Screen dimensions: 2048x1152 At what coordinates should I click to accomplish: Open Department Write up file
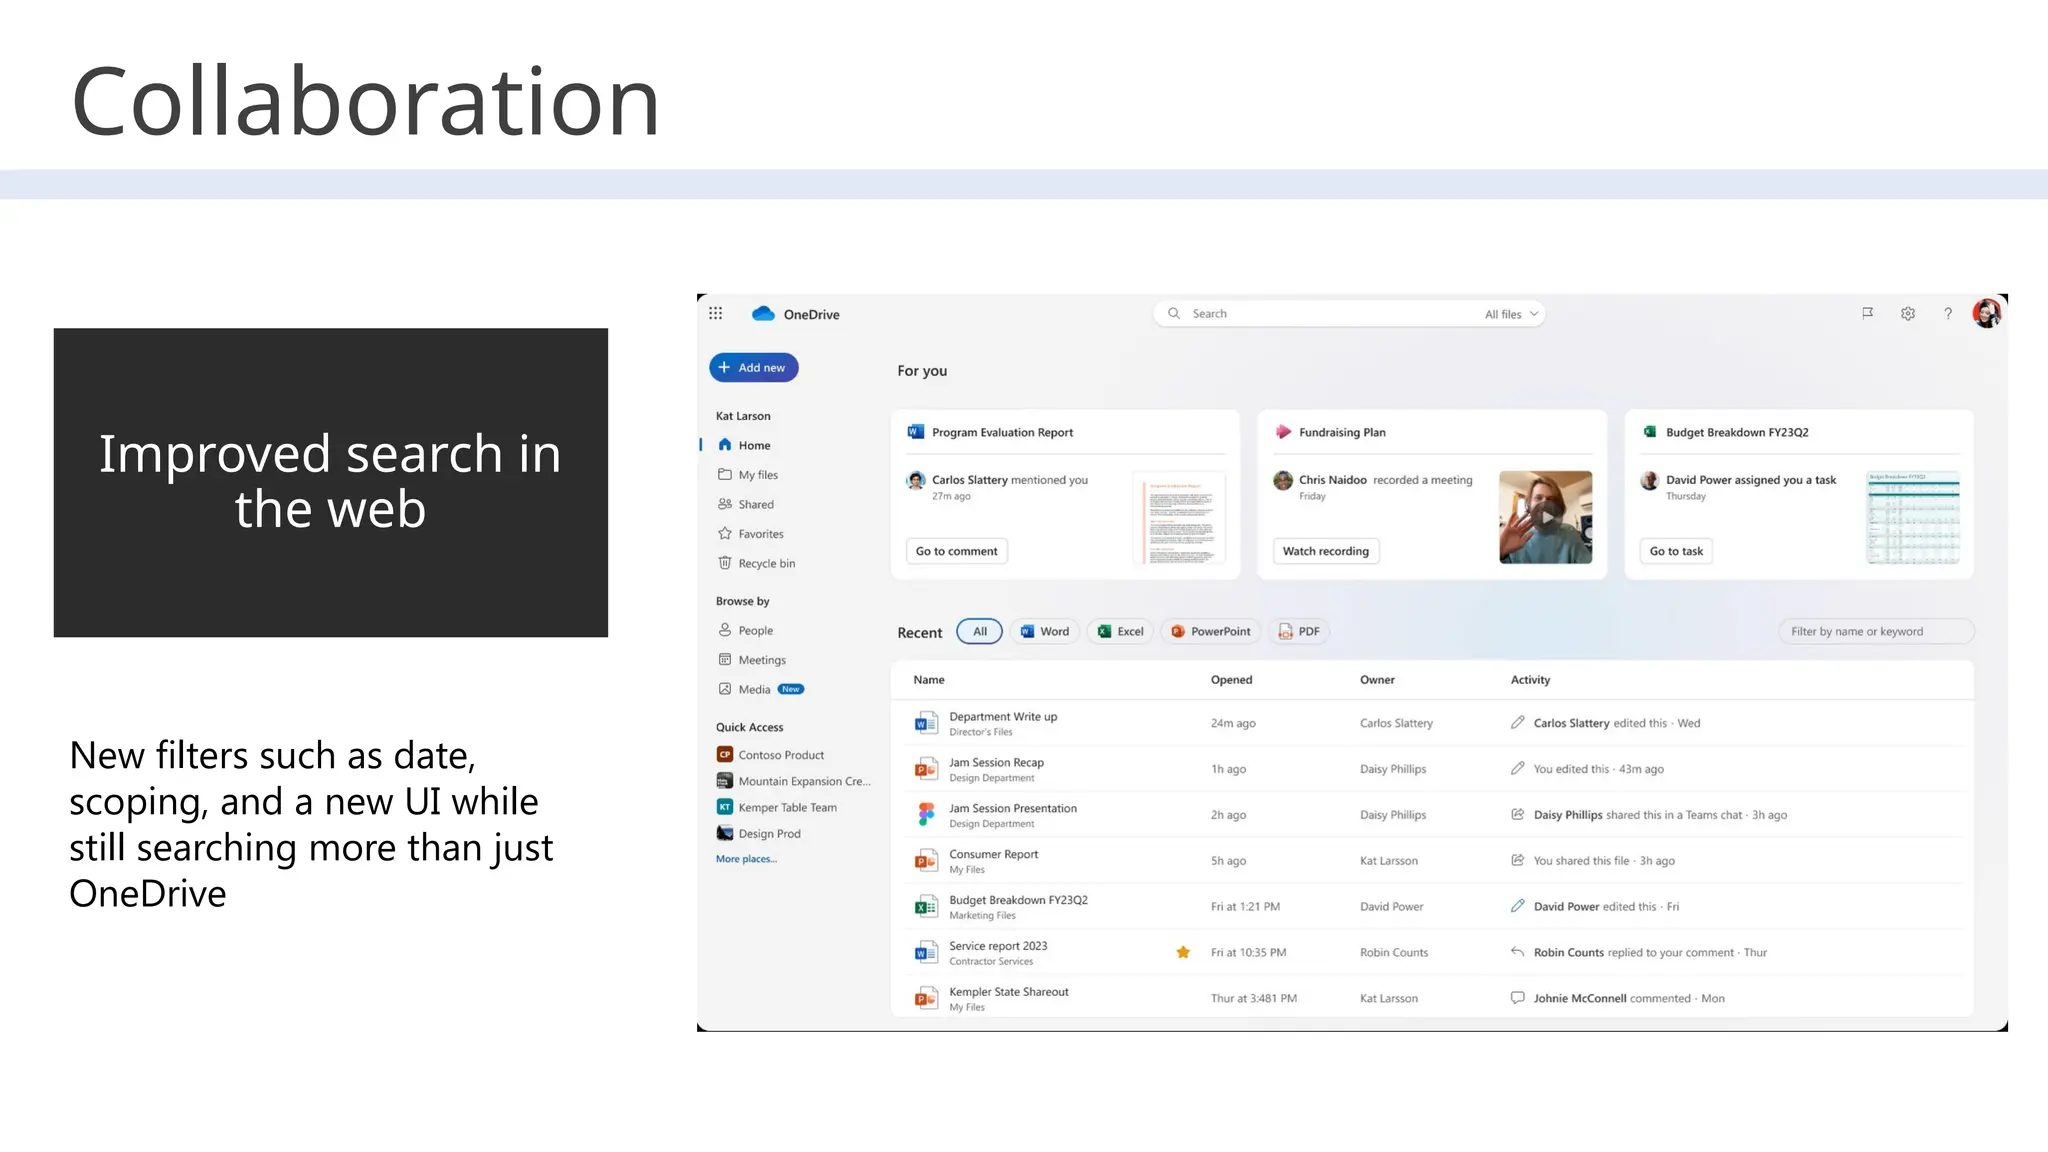pos(1003,716)
